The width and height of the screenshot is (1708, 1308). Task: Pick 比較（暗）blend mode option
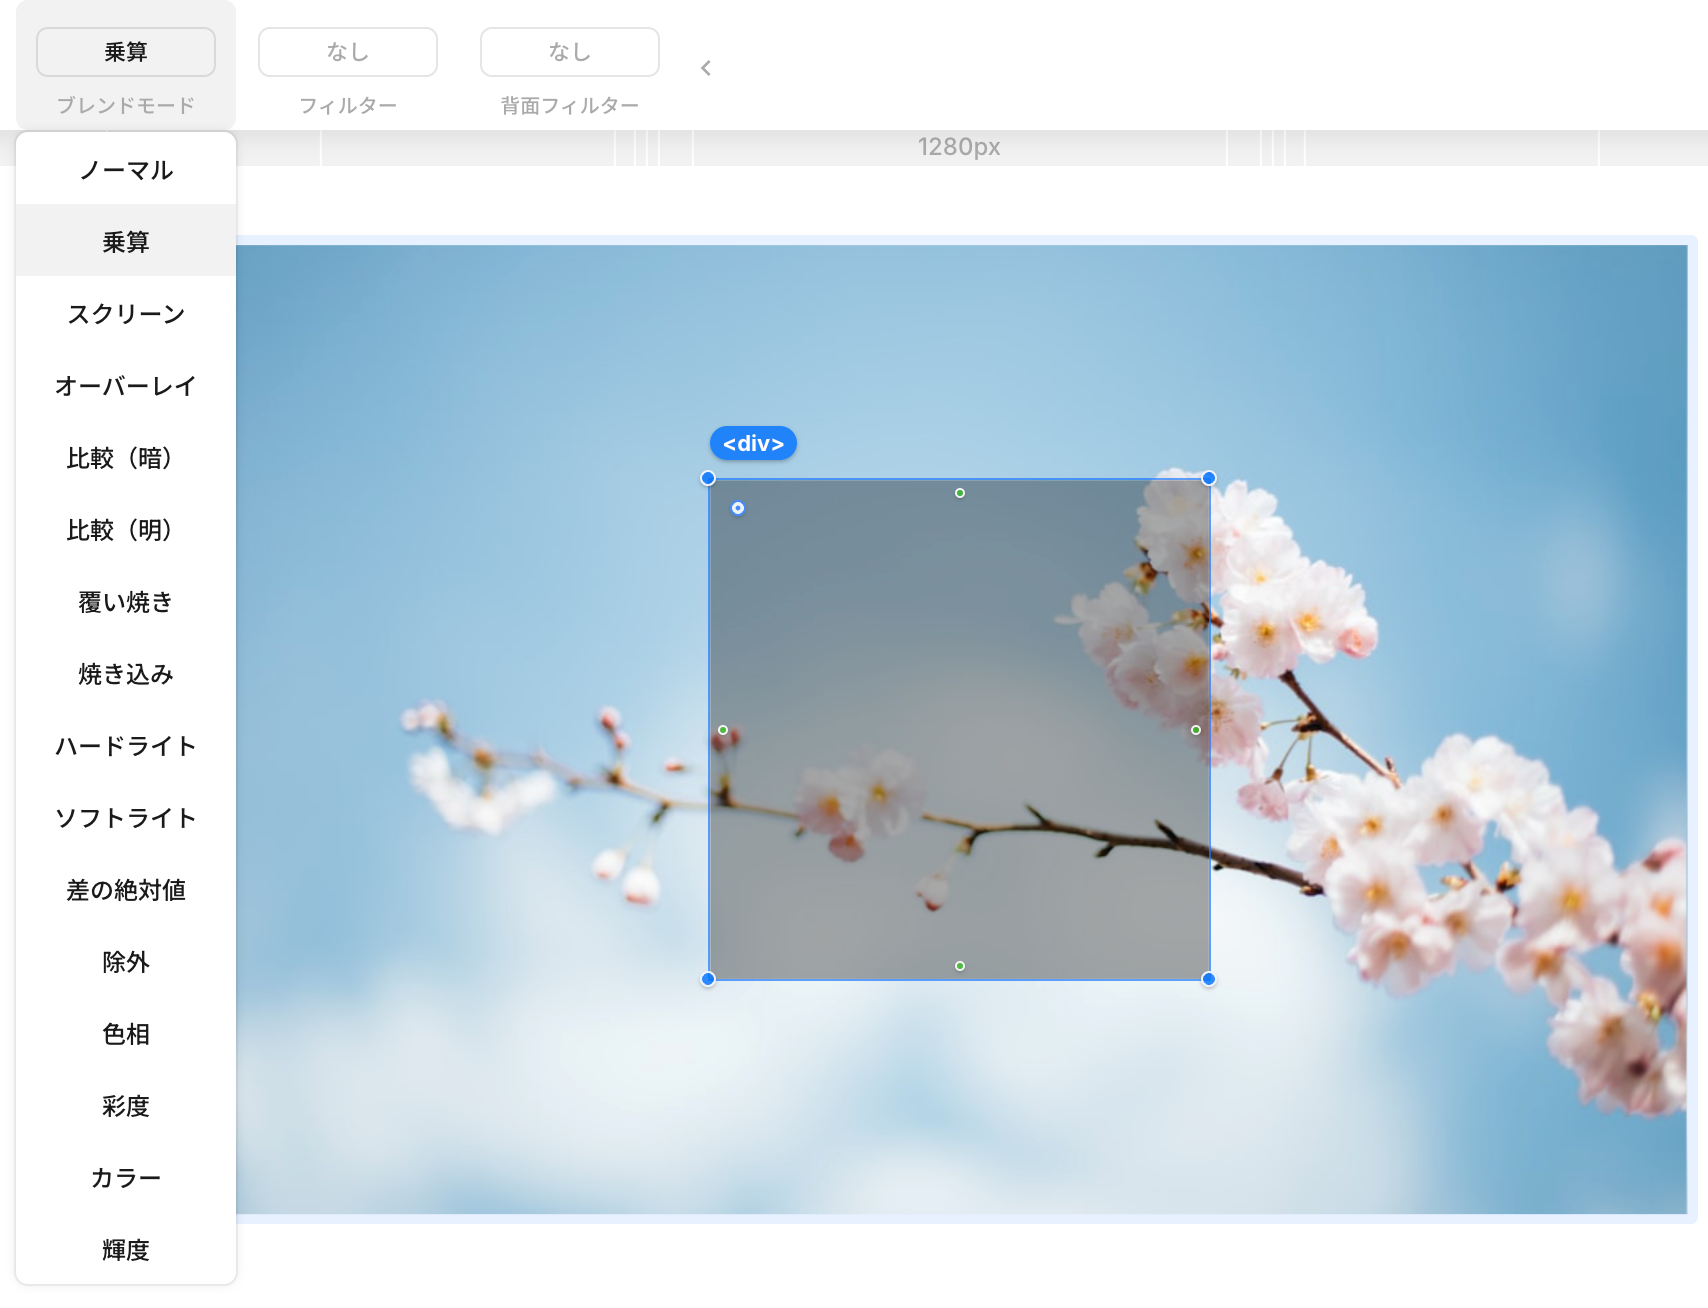126,458
